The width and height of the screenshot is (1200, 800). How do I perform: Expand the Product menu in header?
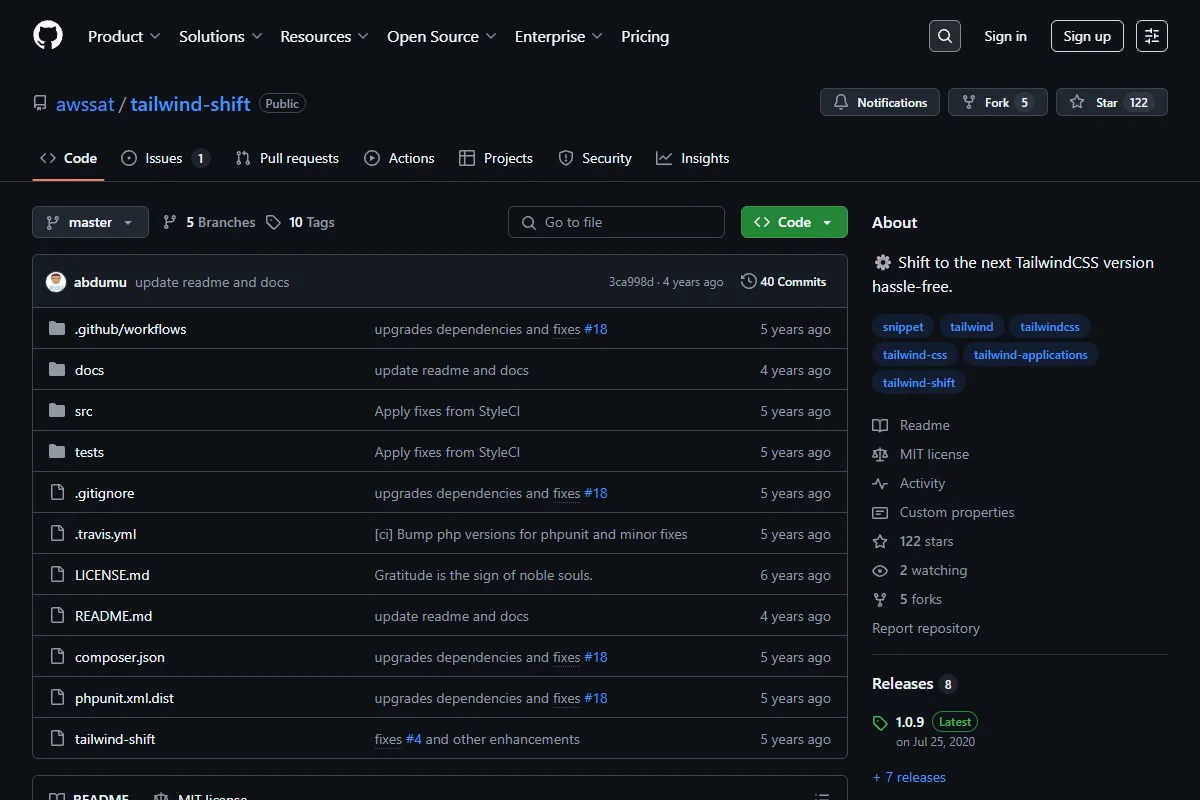[x=124, y=36]
